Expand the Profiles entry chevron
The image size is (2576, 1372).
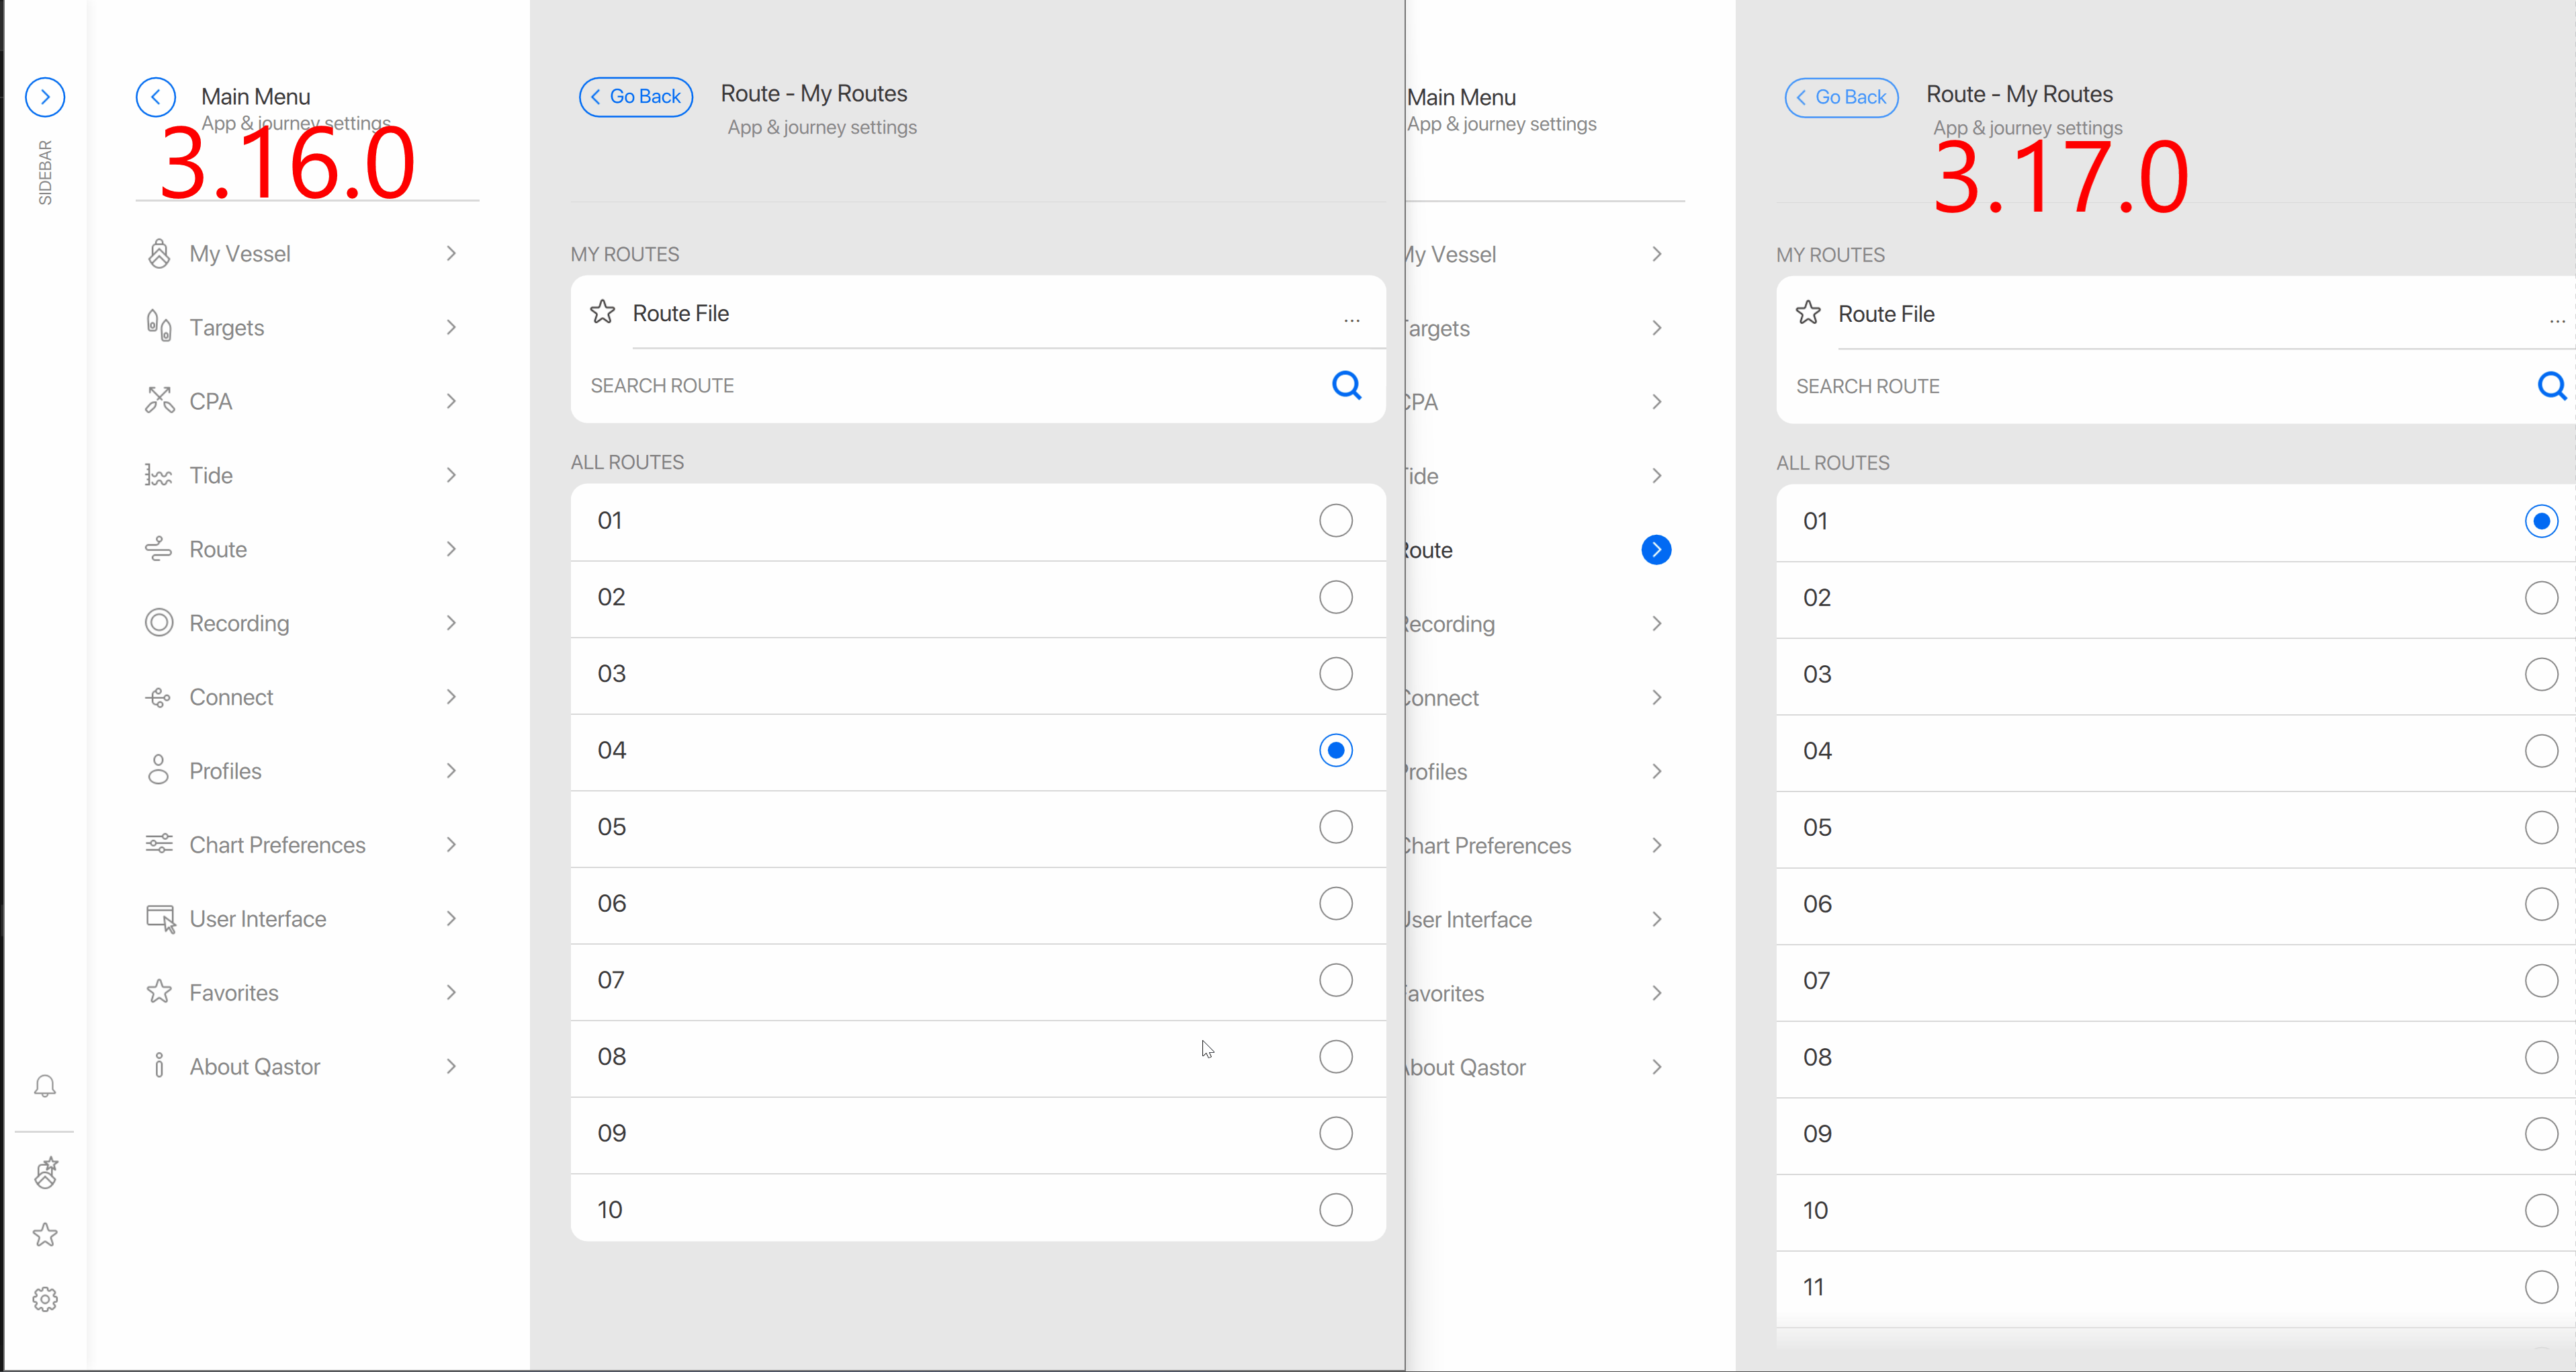(x=452, y=770)
